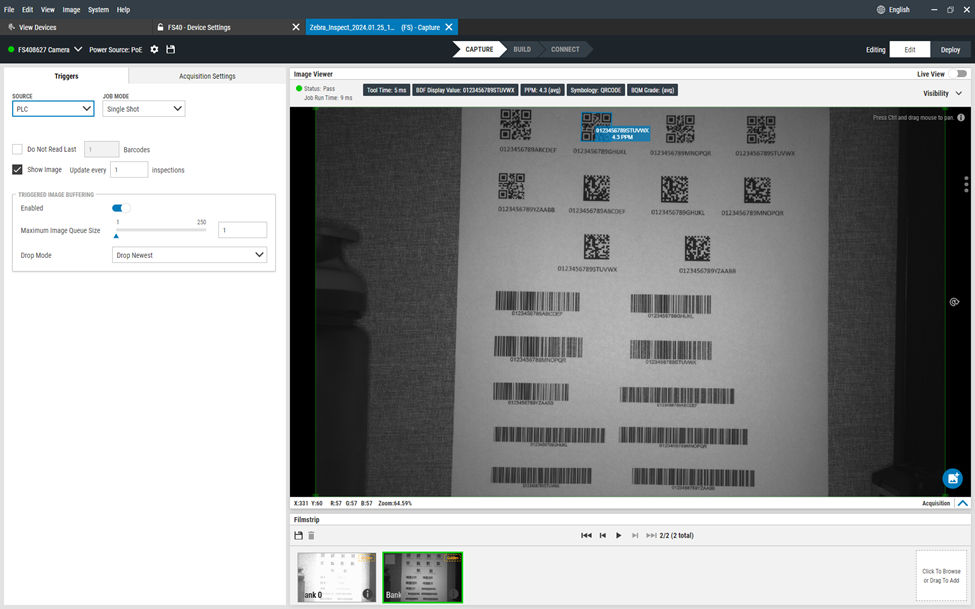Screen dimensions: 975x609
Task: Close the Zebra_Inspect Capture tab
Action: click(x=449, y=27)
